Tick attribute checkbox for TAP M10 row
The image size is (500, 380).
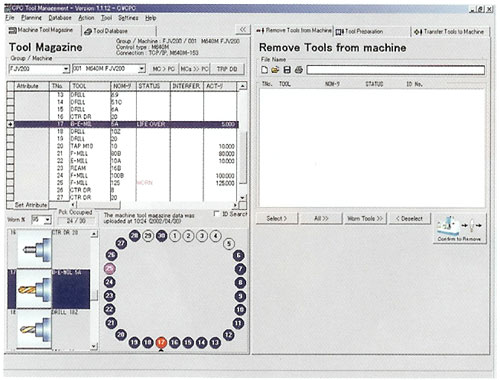pos(10,146)
